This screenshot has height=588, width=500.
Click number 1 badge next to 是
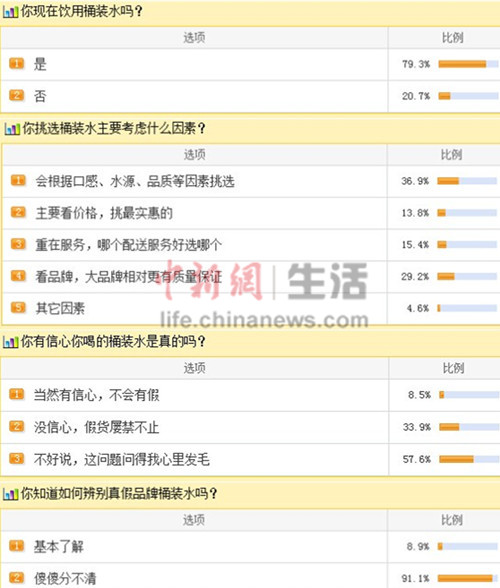coord(17,64)
